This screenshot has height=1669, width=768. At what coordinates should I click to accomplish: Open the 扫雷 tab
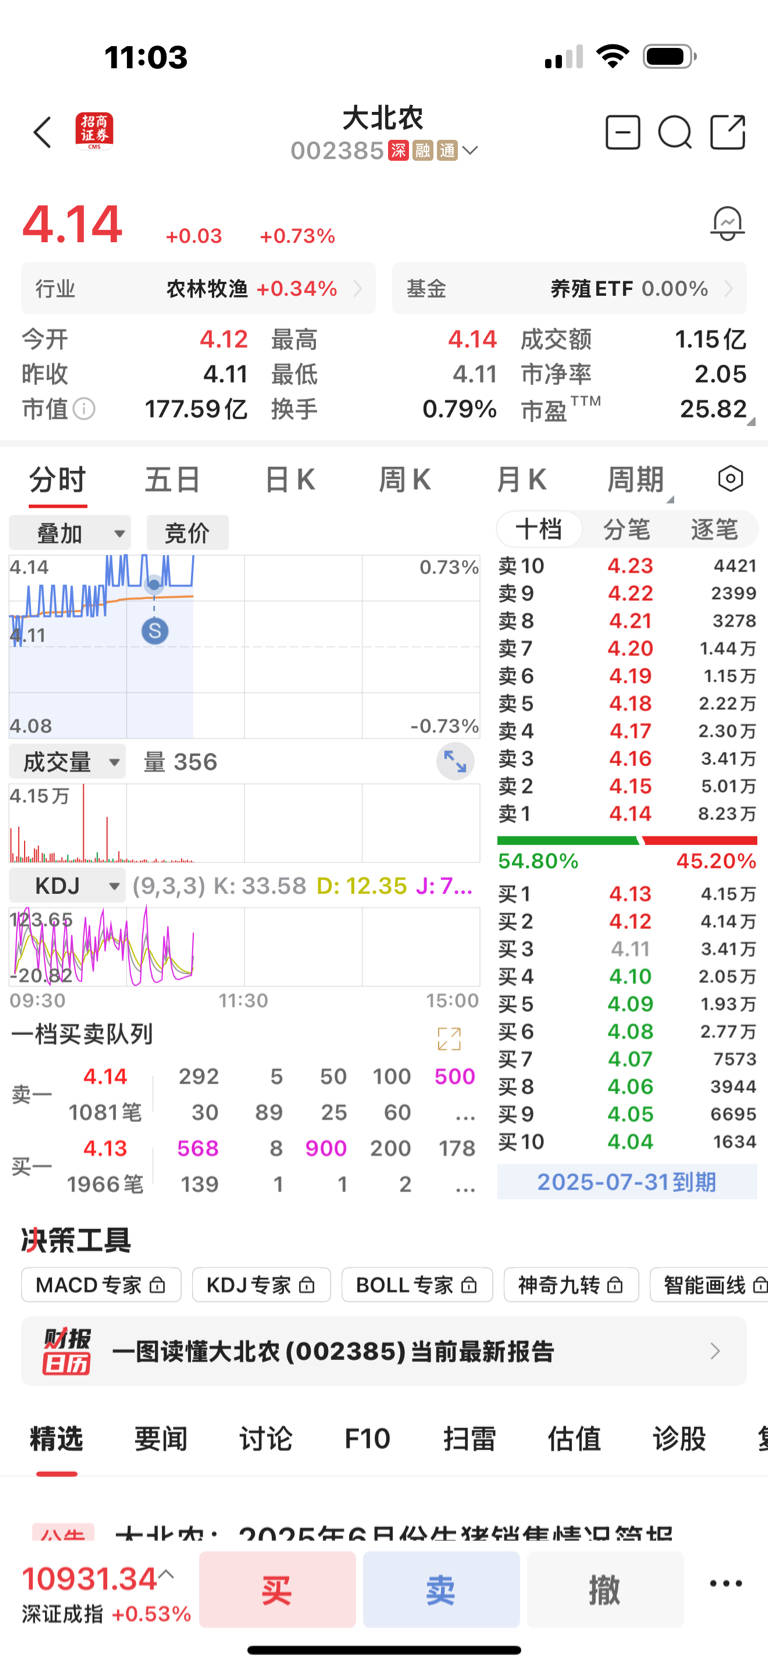470,1439
